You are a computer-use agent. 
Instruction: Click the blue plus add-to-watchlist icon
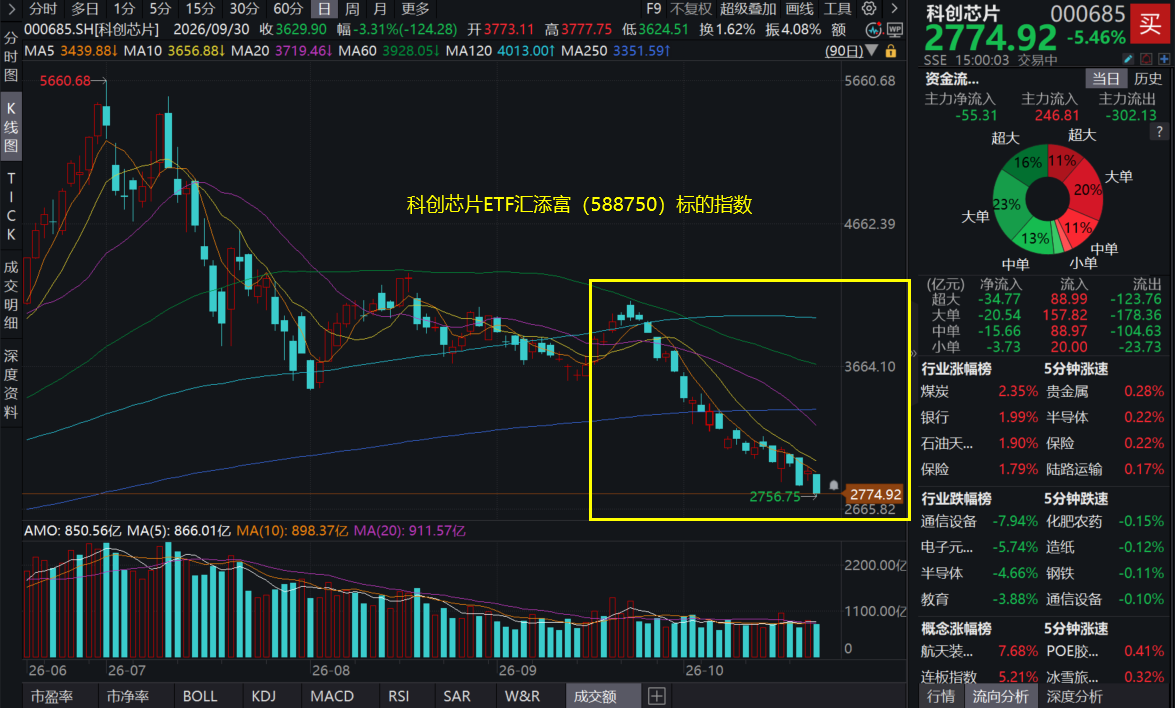pyautogui.click(x=1165, y=58)
